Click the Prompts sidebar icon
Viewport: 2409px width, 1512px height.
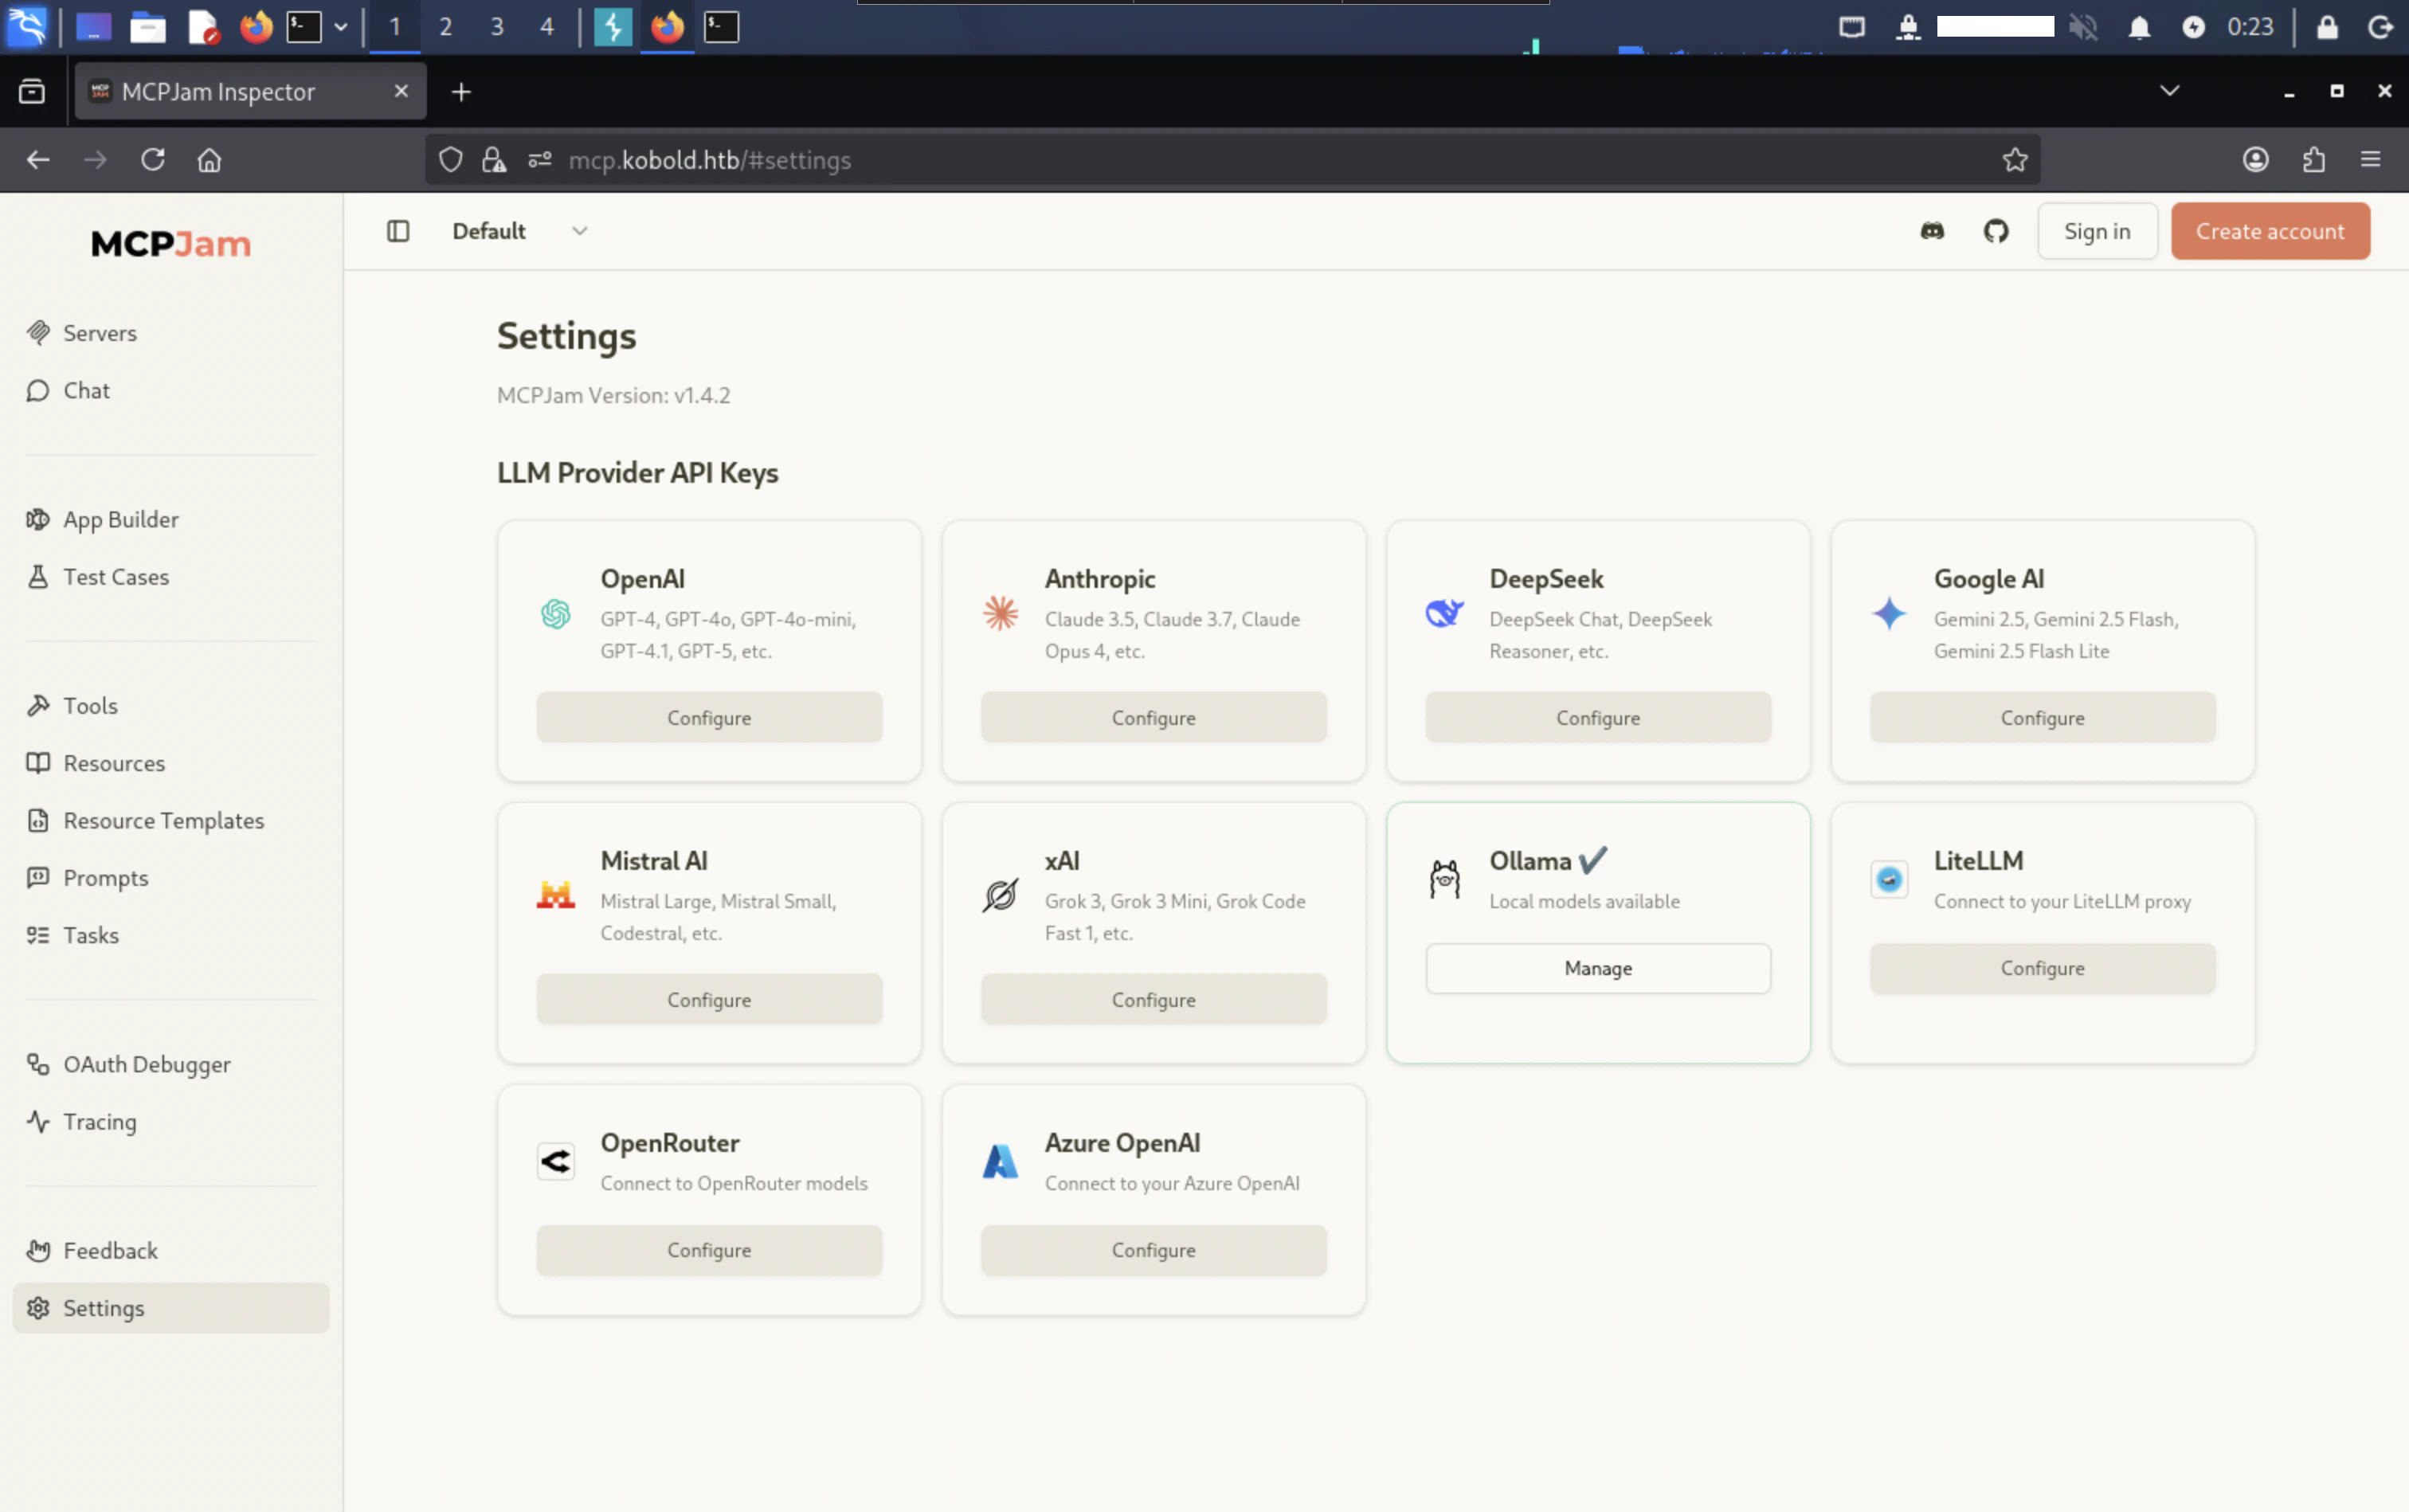(38, 878)
